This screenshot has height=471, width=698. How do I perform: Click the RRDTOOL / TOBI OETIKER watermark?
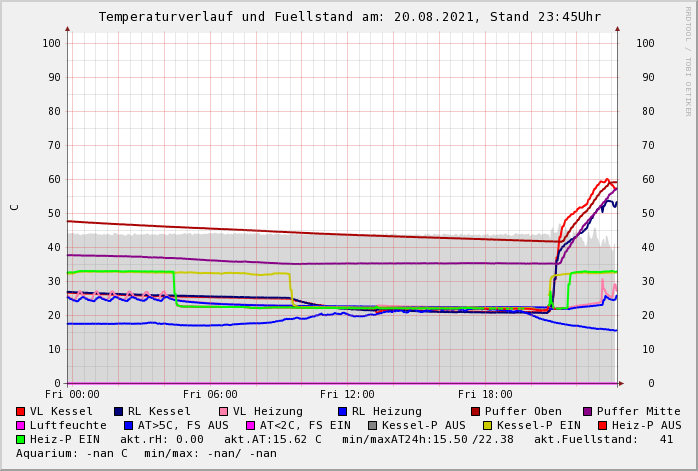pyautogui.click(x=687, y=60)
